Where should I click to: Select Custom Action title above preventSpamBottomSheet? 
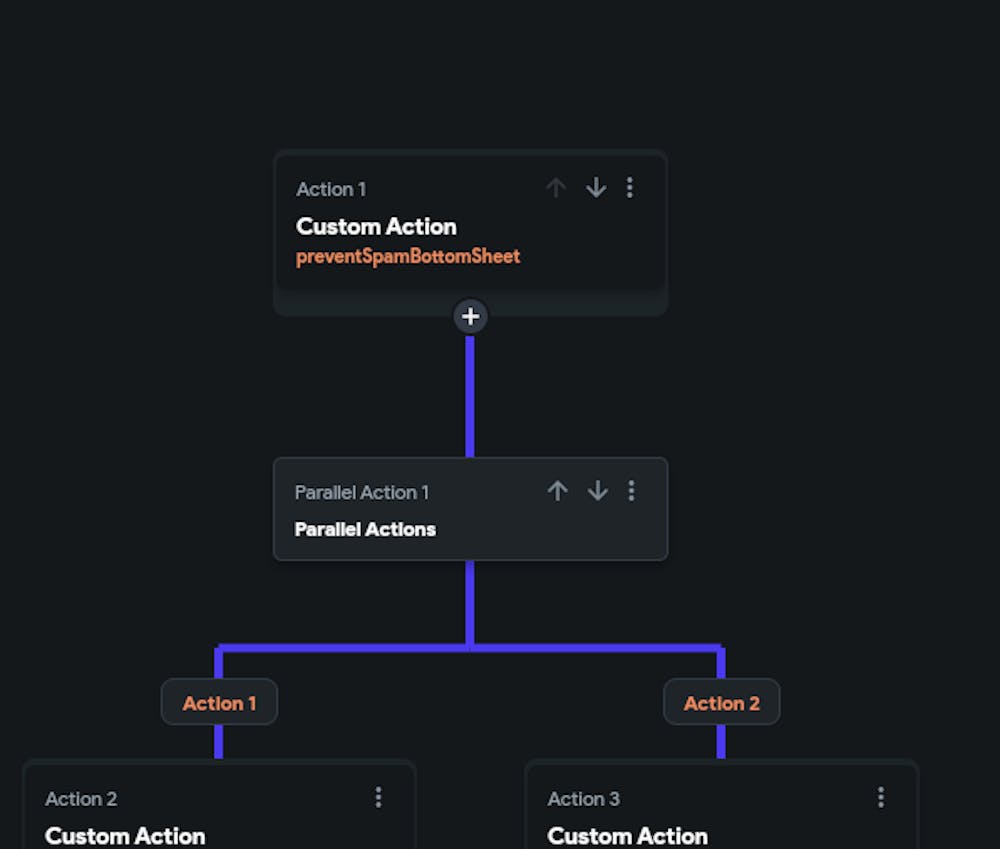click(376, 226)
